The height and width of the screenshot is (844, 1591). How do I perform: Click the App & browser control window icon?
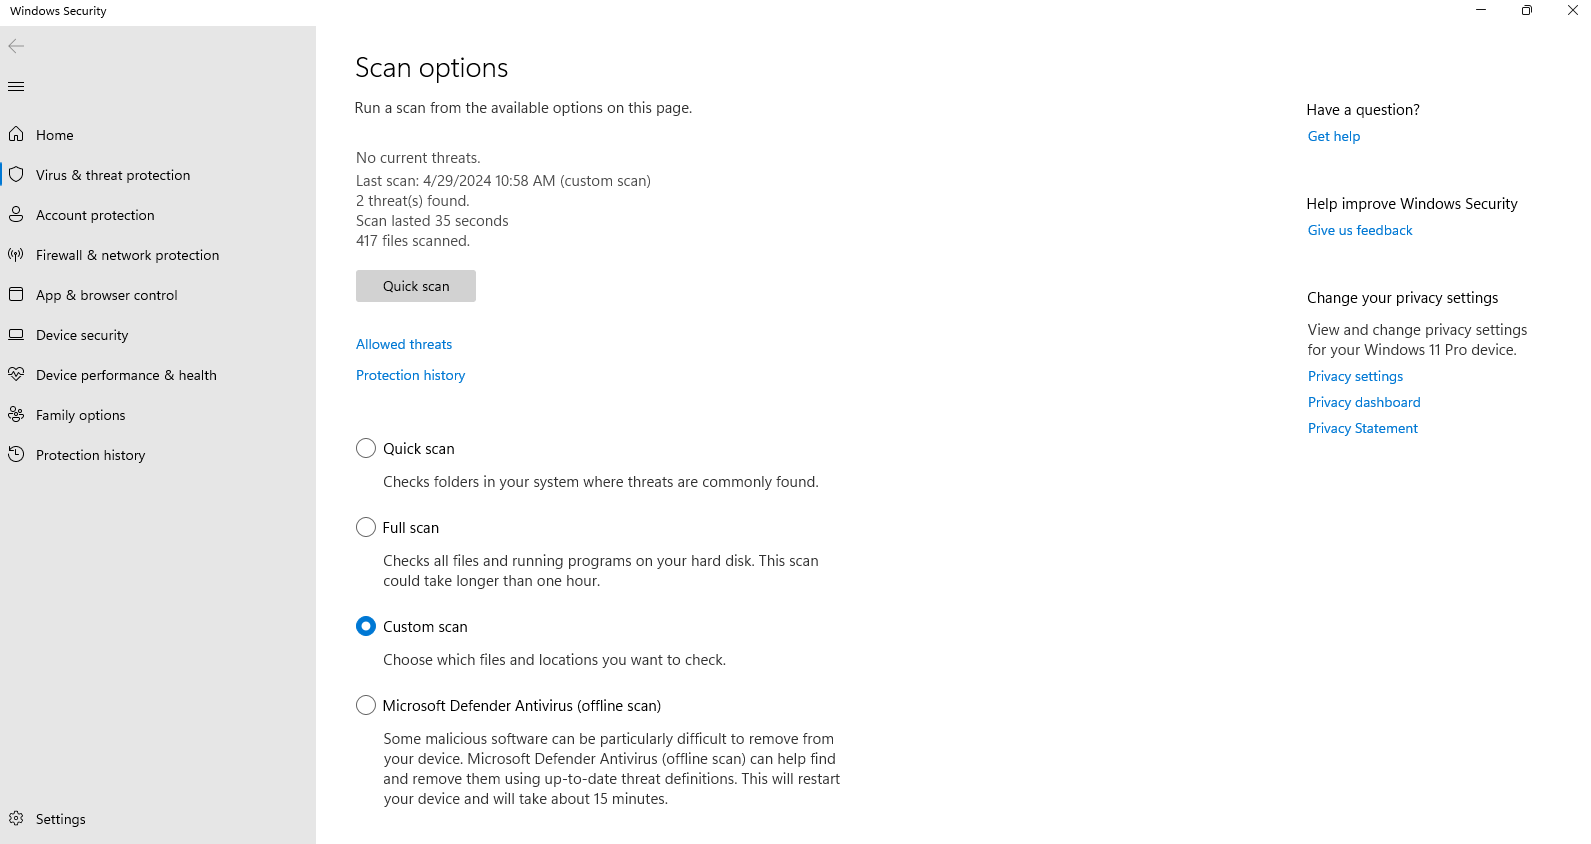16,294
